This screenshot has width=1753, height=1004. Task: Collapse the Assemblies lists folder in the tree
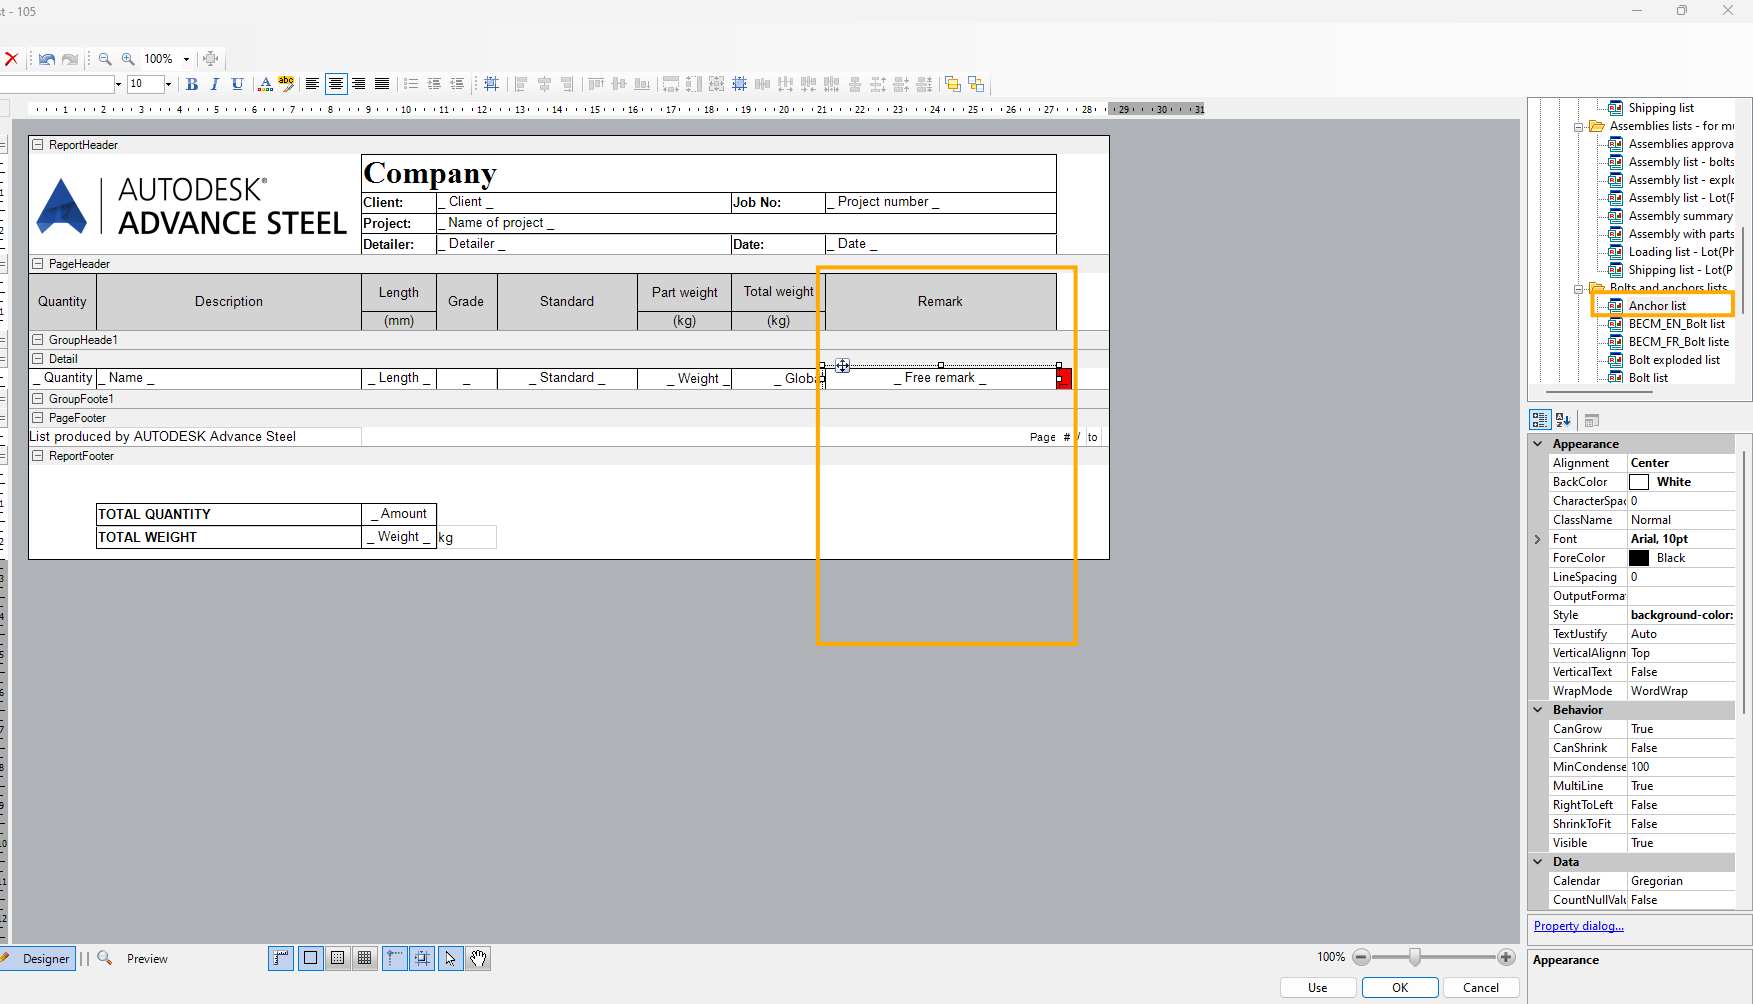click(x=1578, y=126)
